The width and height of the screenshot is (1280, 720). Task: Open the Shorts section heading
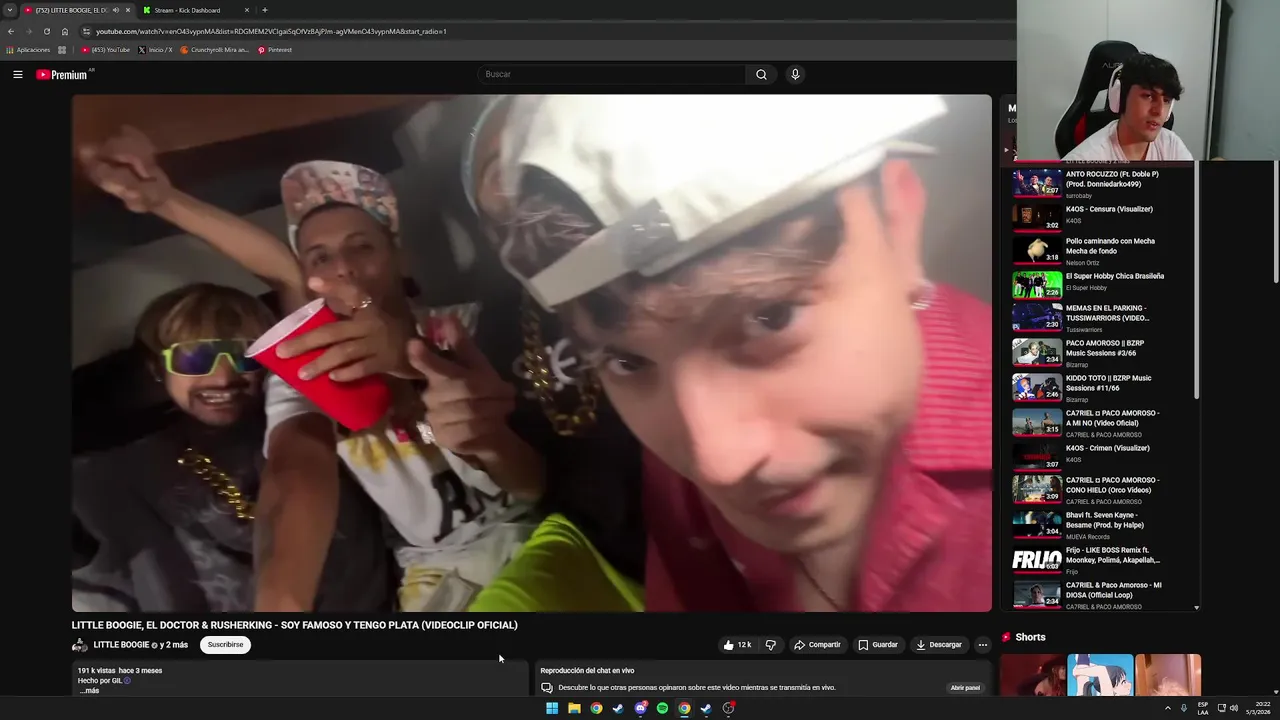(x=1030, y=637)
